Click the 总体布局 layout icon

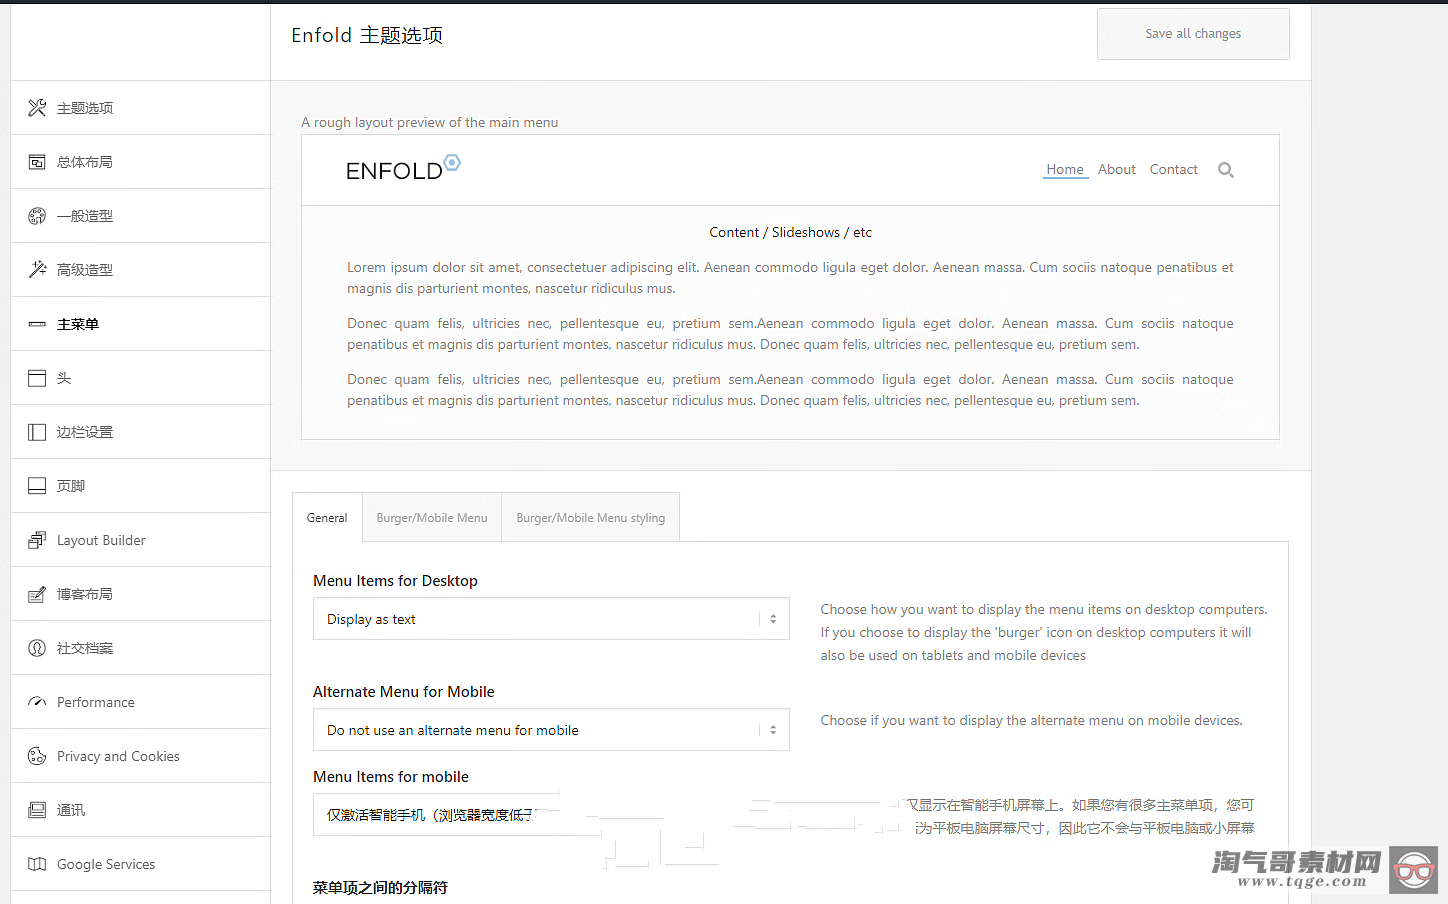pos(37,162)
